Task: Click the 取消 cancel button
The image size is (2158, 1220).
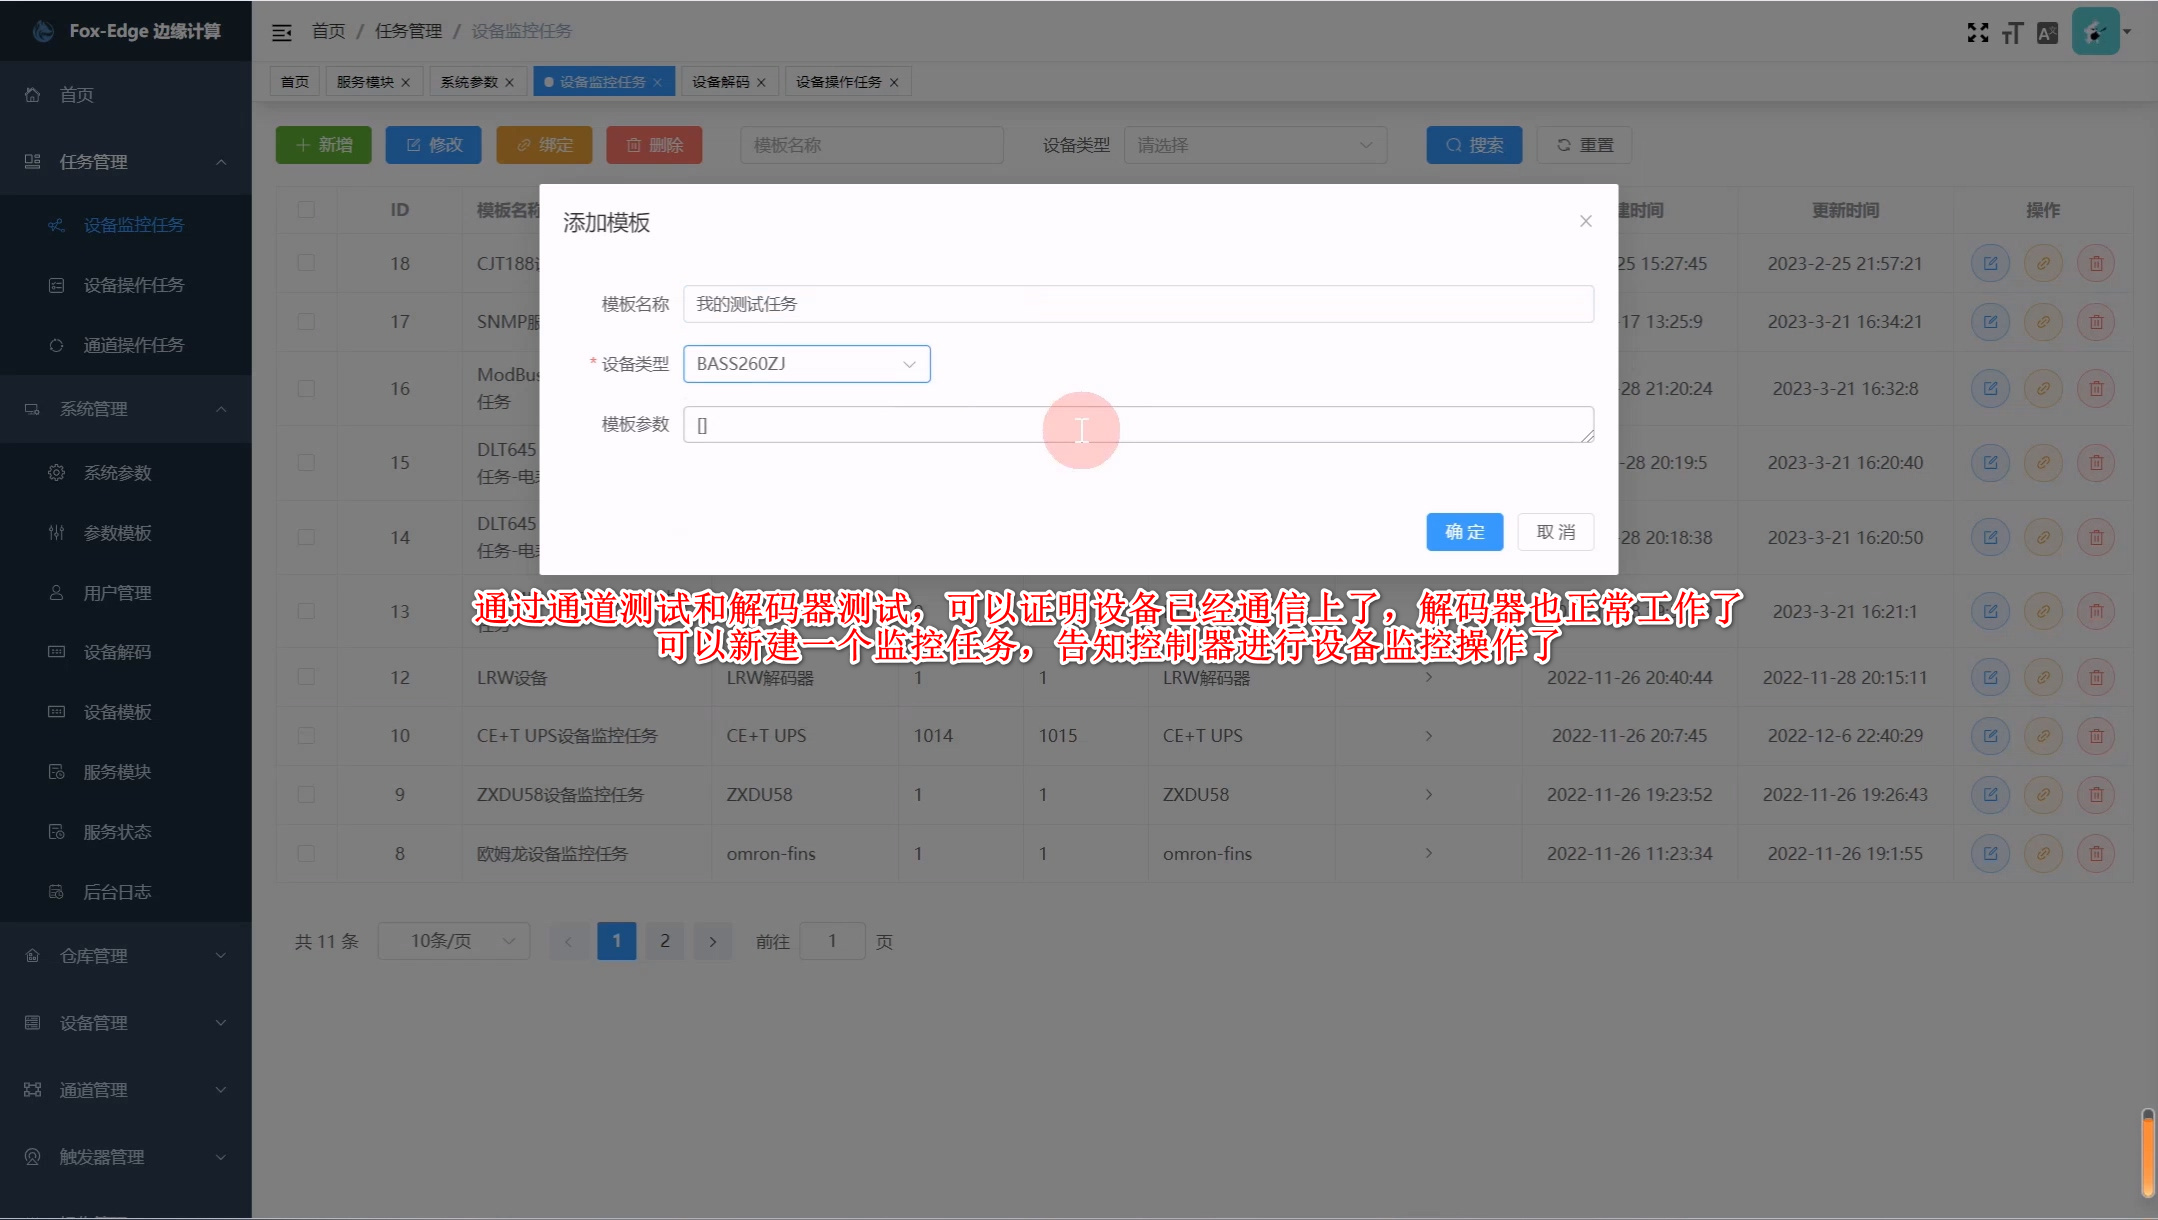Action: (1555, 532)
